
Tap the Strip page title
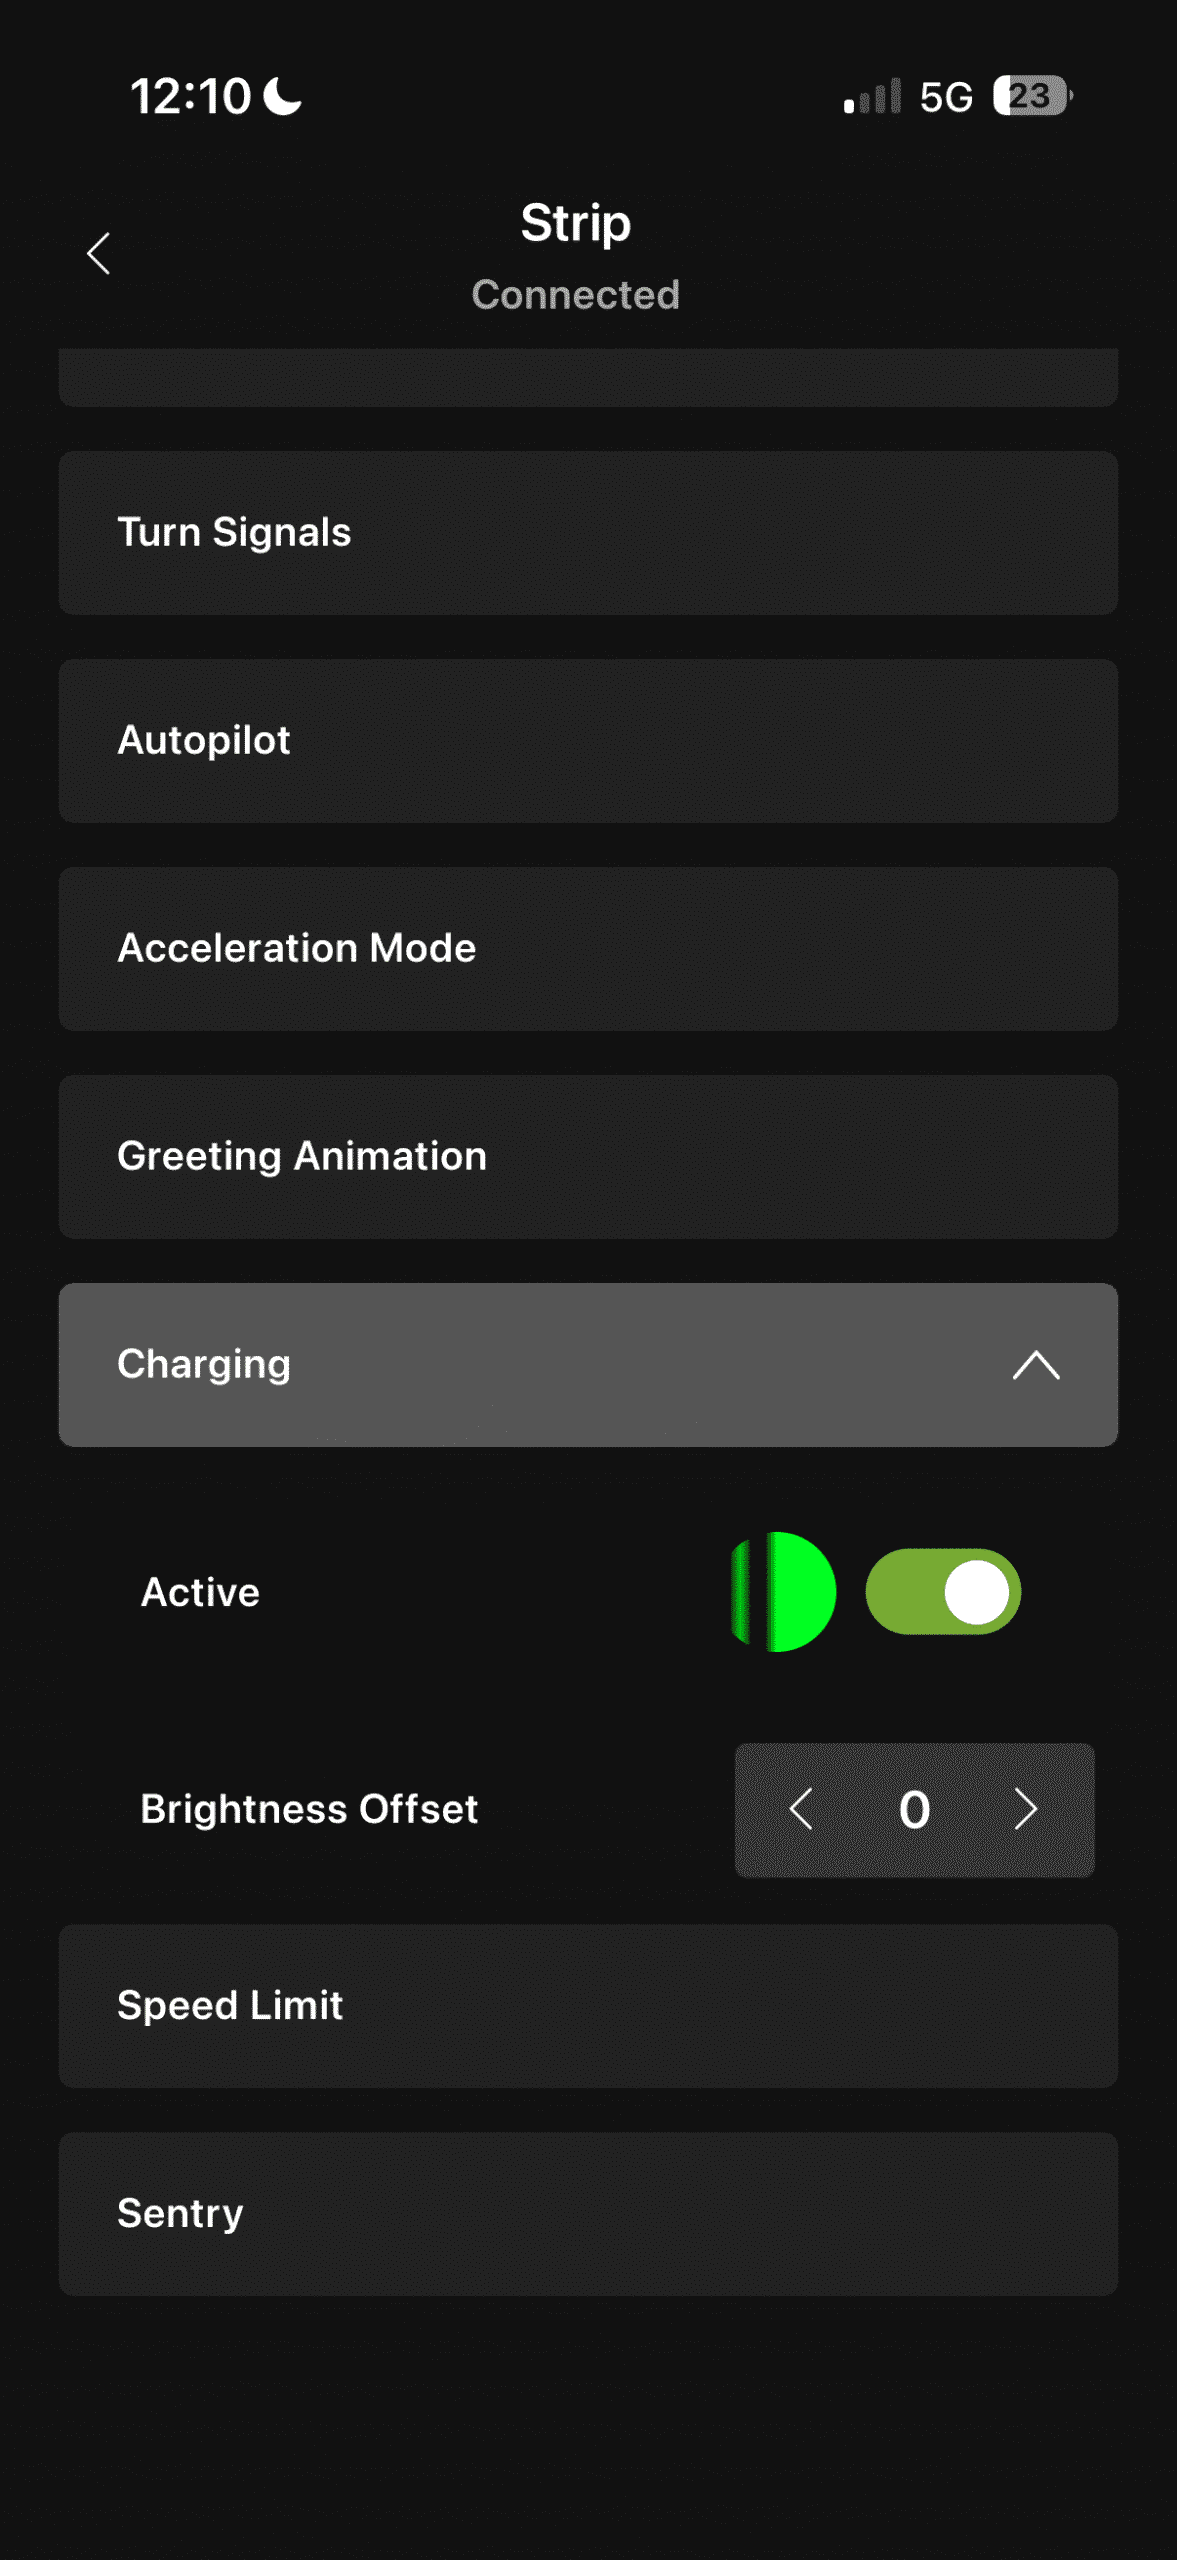point(576,223)
